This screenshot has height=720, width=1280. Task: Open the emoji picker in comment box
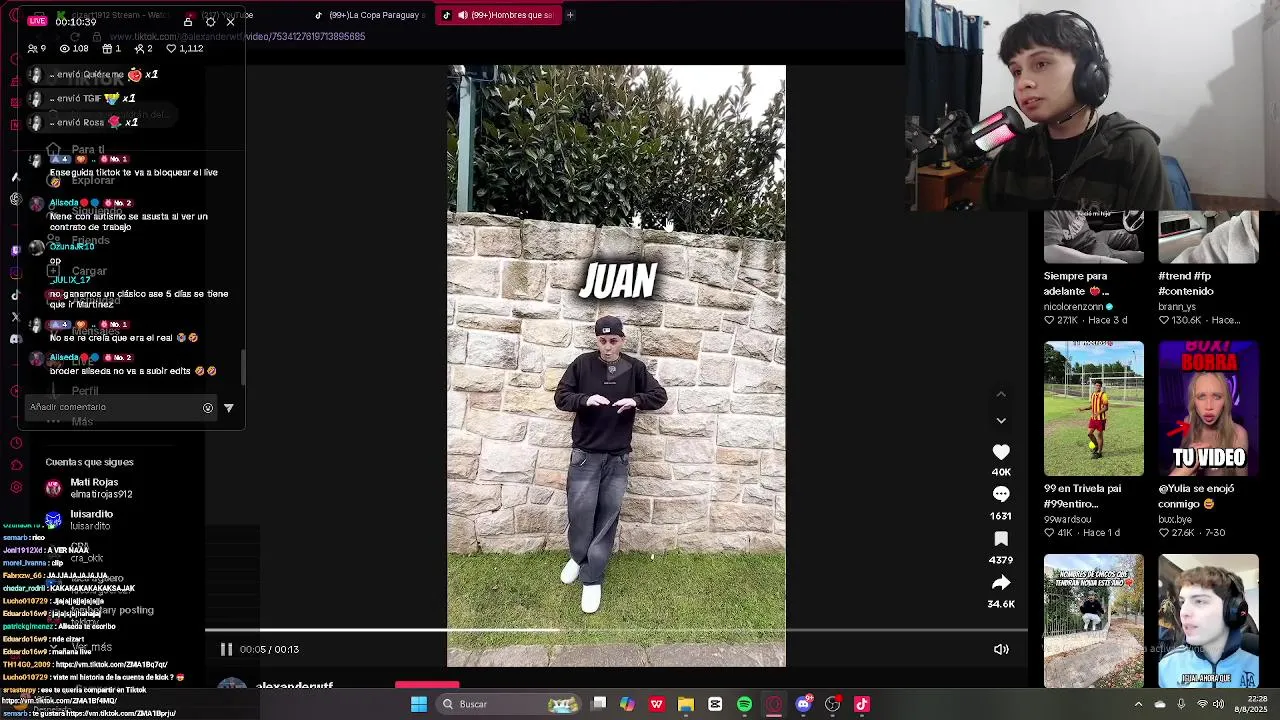pyautogui.click(x=208, y=408)
